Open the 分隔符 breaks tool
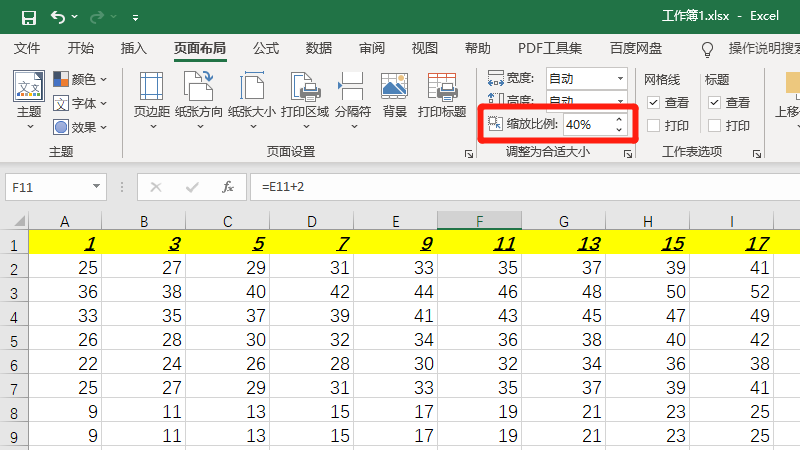800x450 pixels. click(x=353, y=99)
